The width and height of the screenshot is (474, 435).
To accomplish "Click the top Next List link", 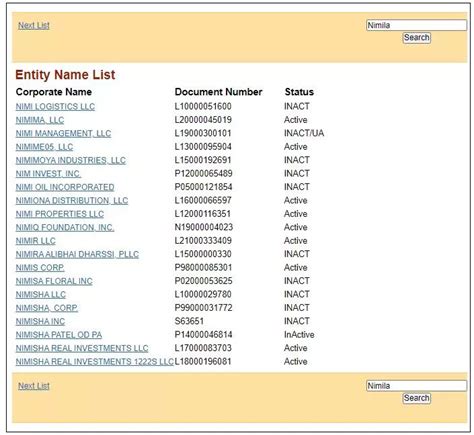I will tap(34, 25).
